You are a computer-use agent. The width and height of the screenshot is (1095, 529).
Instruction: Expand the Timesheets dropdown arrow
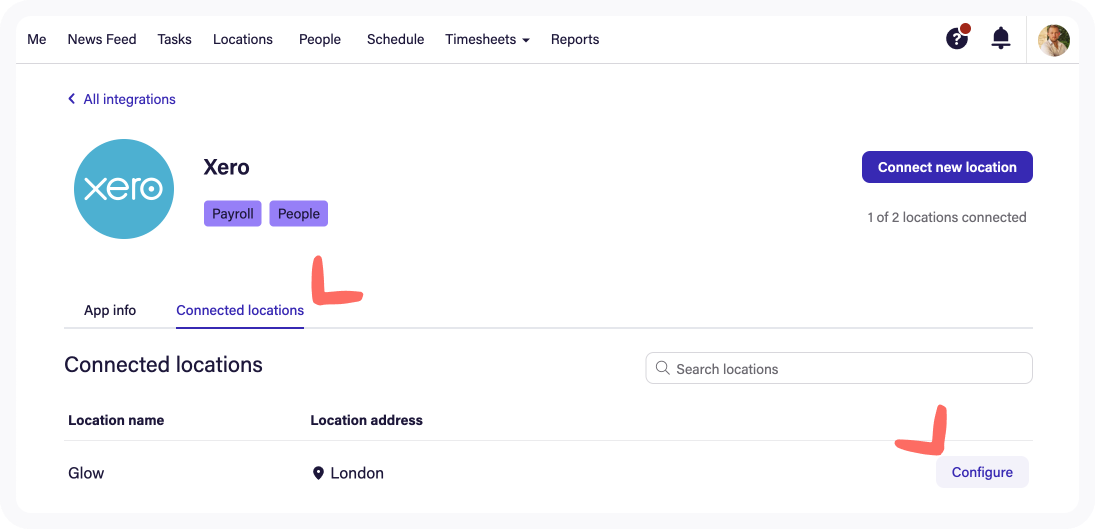525,40
